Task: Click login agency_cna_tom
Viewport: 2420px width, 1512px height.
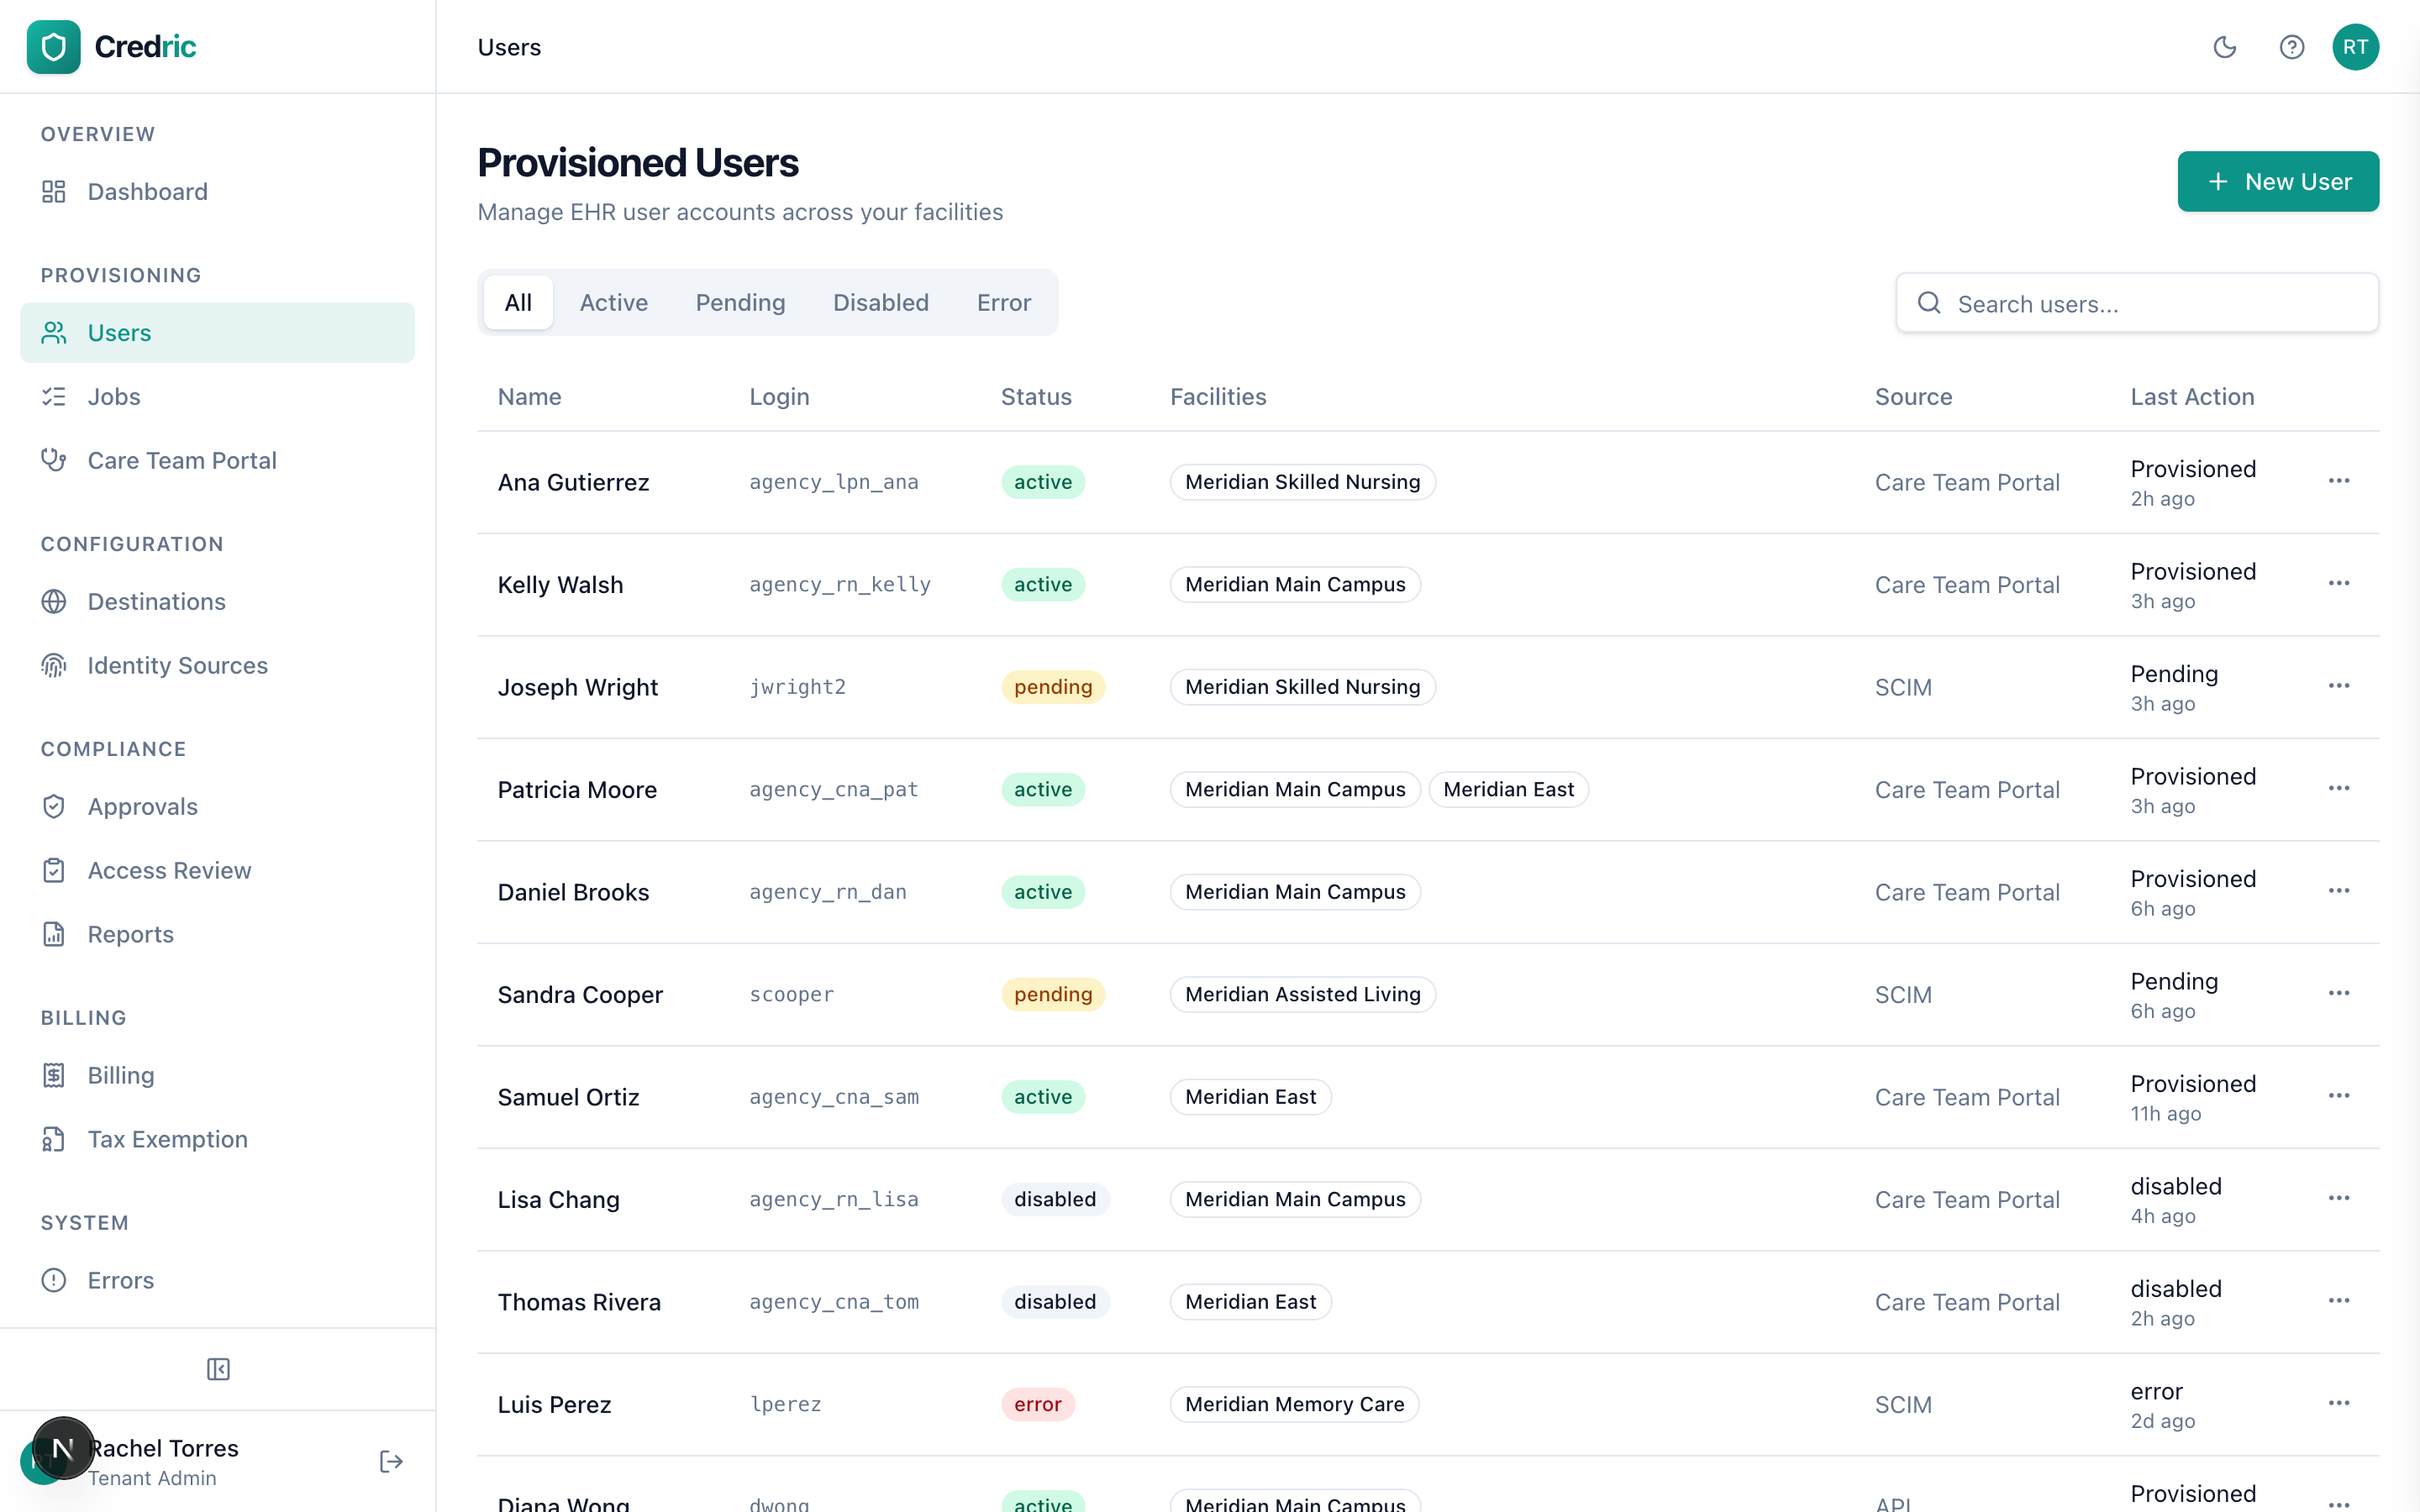Action: point(834,1302)
